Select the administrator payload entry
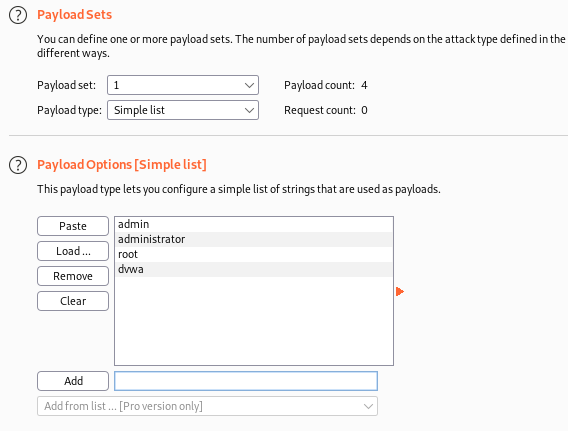 pyautogui.click(x=254, y=239)
